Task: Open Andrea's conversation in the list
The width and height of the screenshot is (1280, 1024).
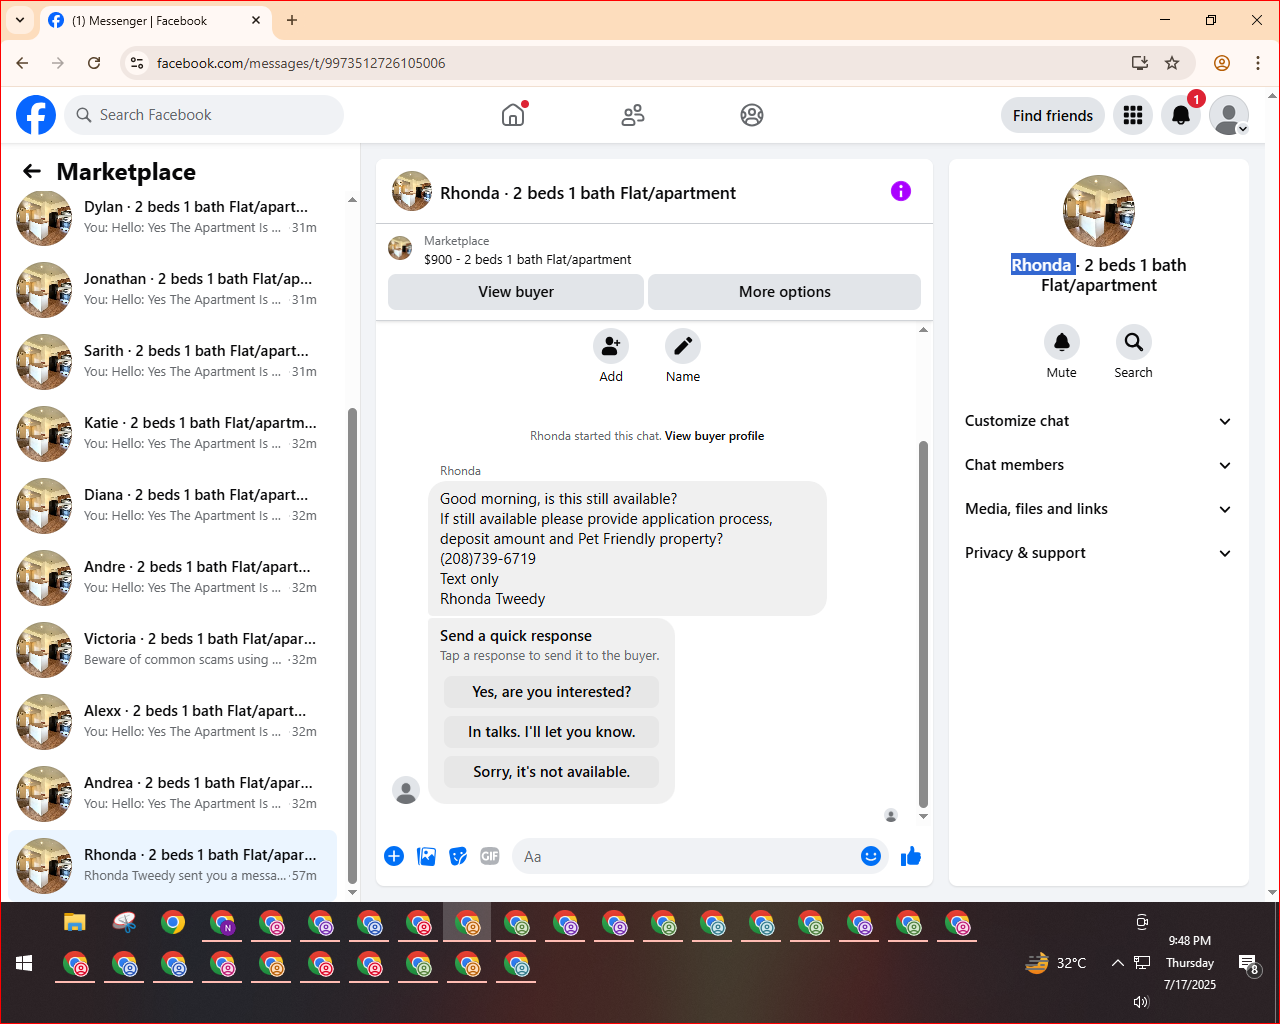Action: (x=172, y=793)
